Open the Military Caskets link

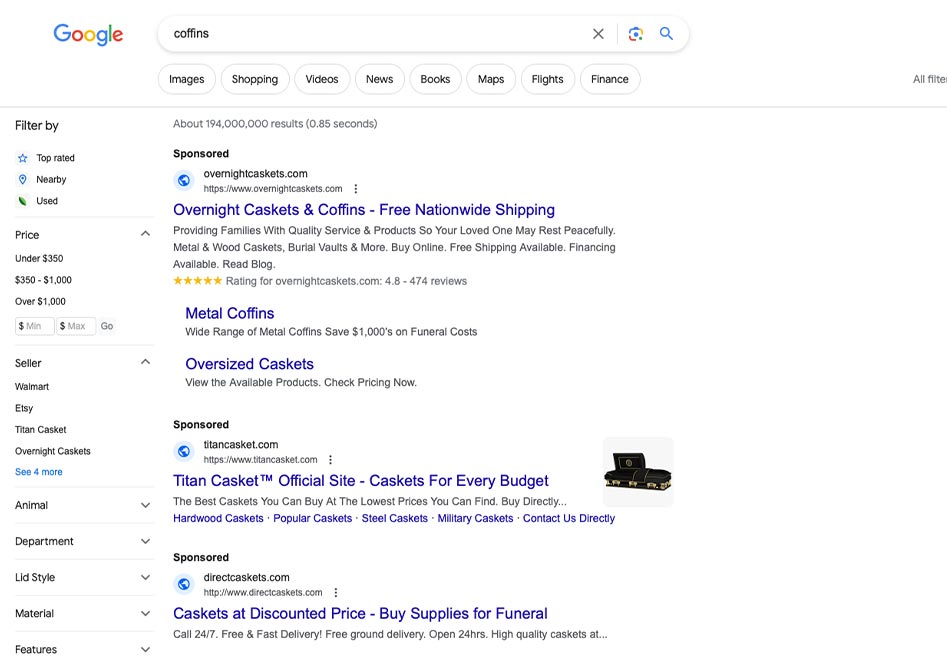click(x=475, y=518)
